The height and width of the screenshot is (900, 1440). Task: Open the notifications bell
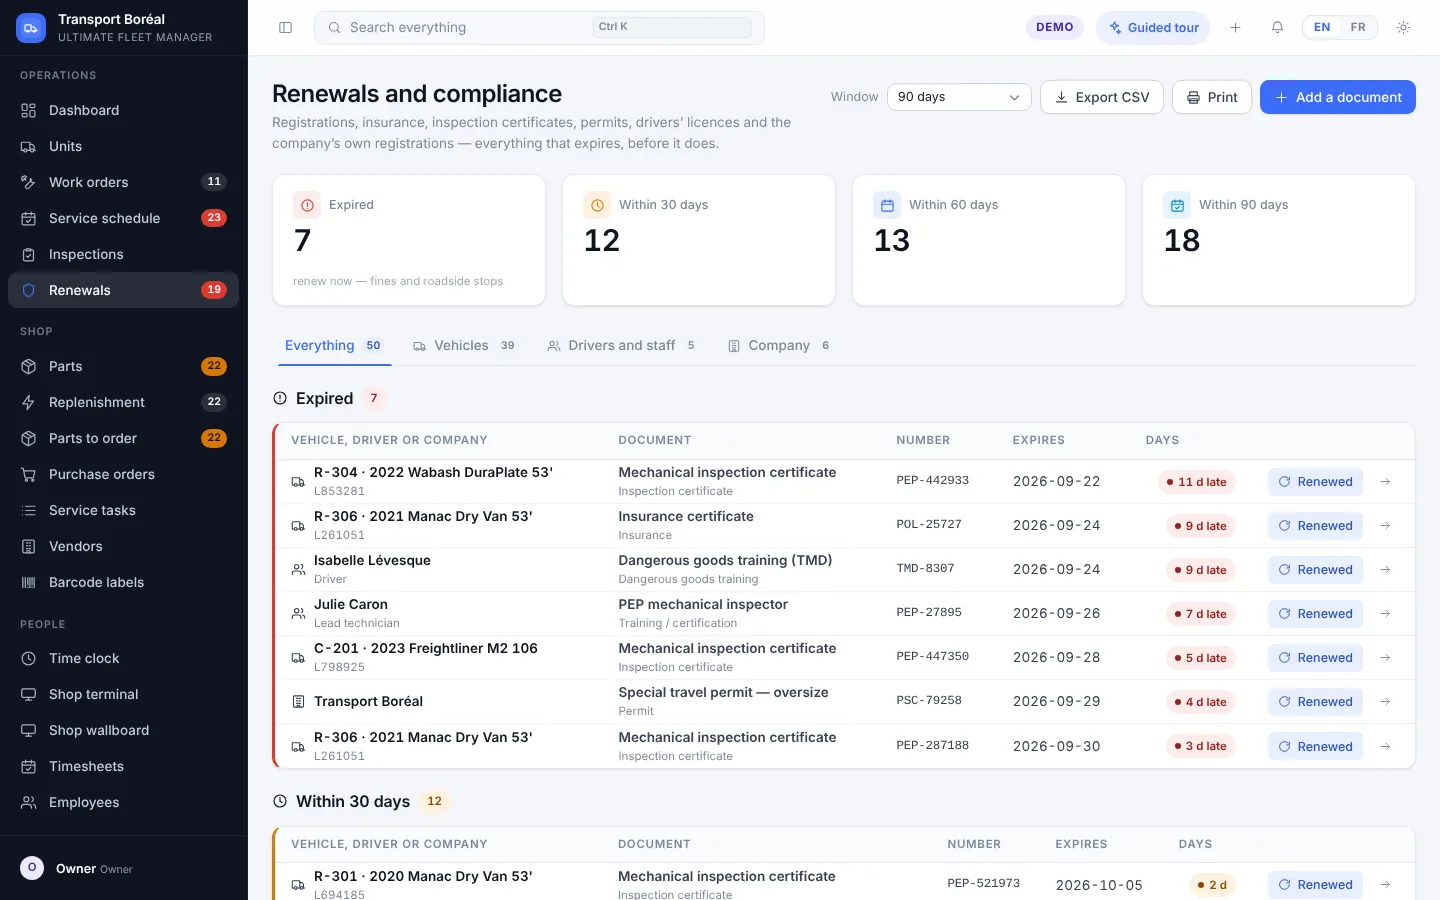[x=1277, y=28]
